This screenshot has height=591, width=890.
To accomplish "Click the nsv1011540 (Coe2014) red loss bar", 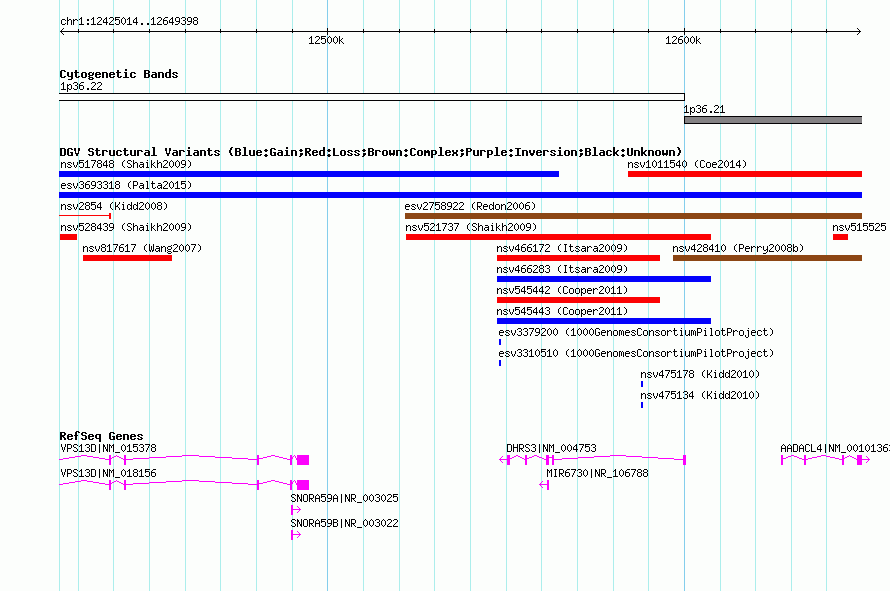I will [745, 174].
